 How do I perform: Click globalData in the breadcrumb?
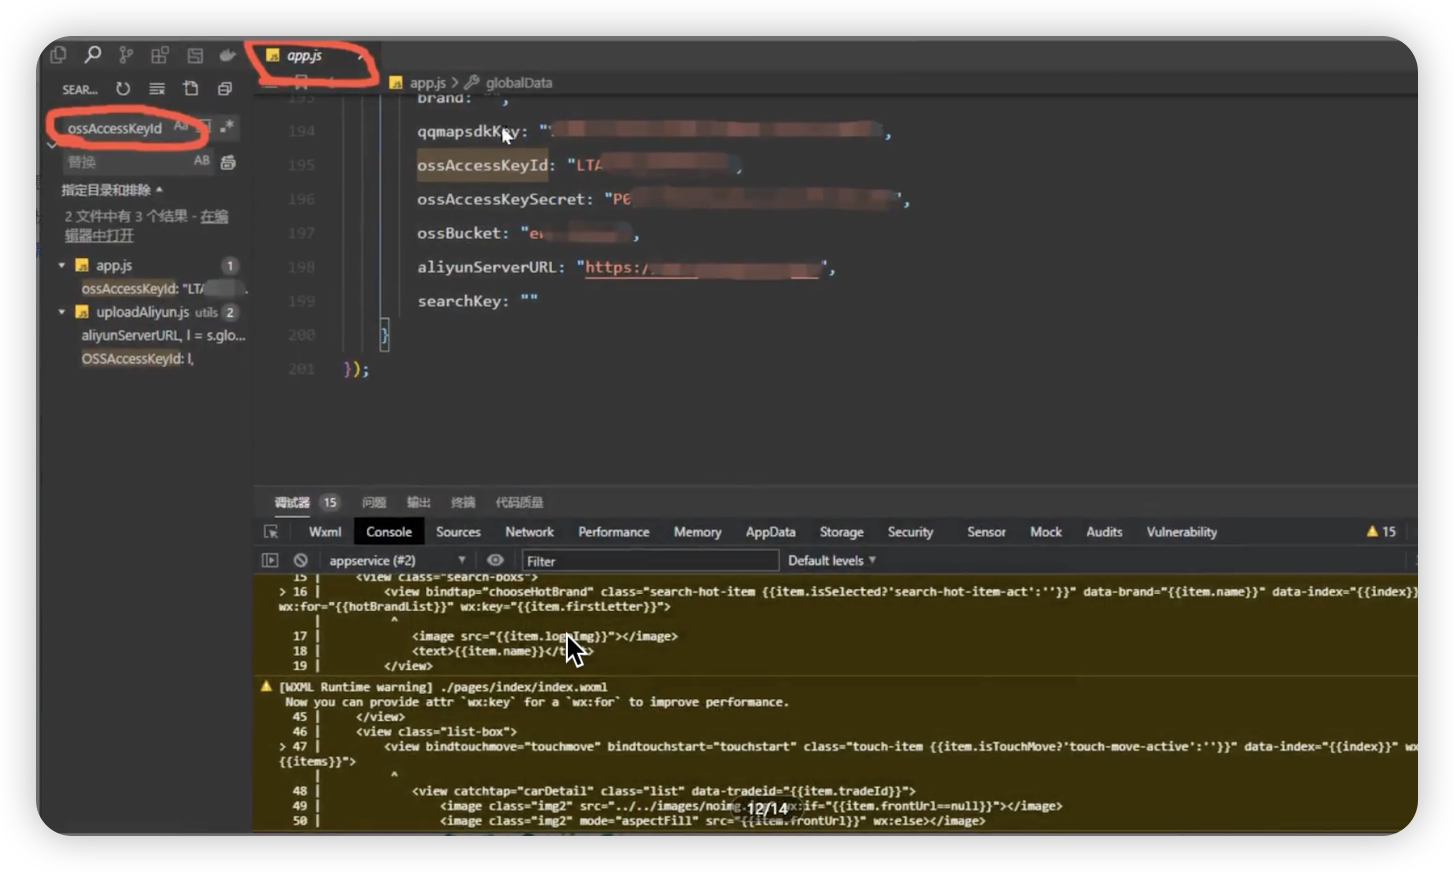(x=518, y=83)
